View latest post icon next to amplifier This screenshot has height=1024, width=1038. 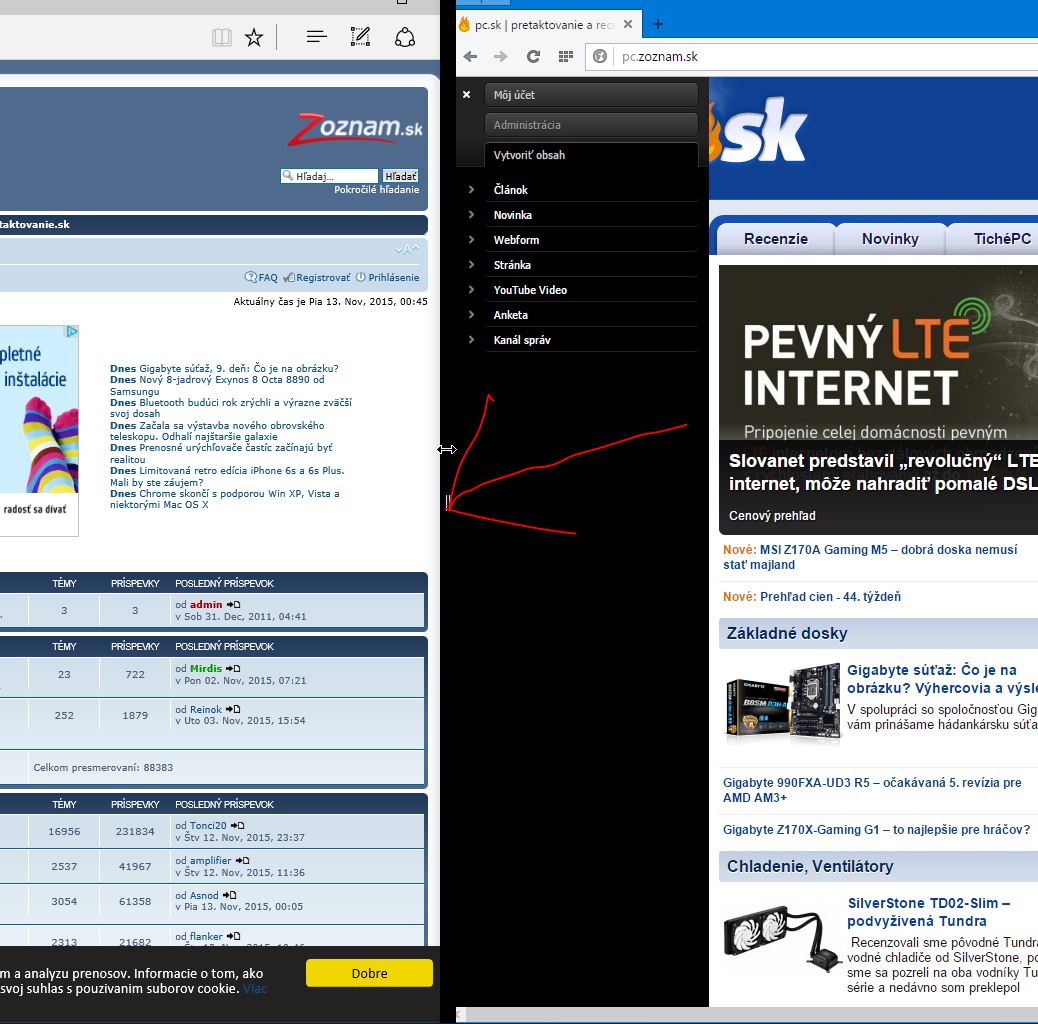(x=242, y=861)
